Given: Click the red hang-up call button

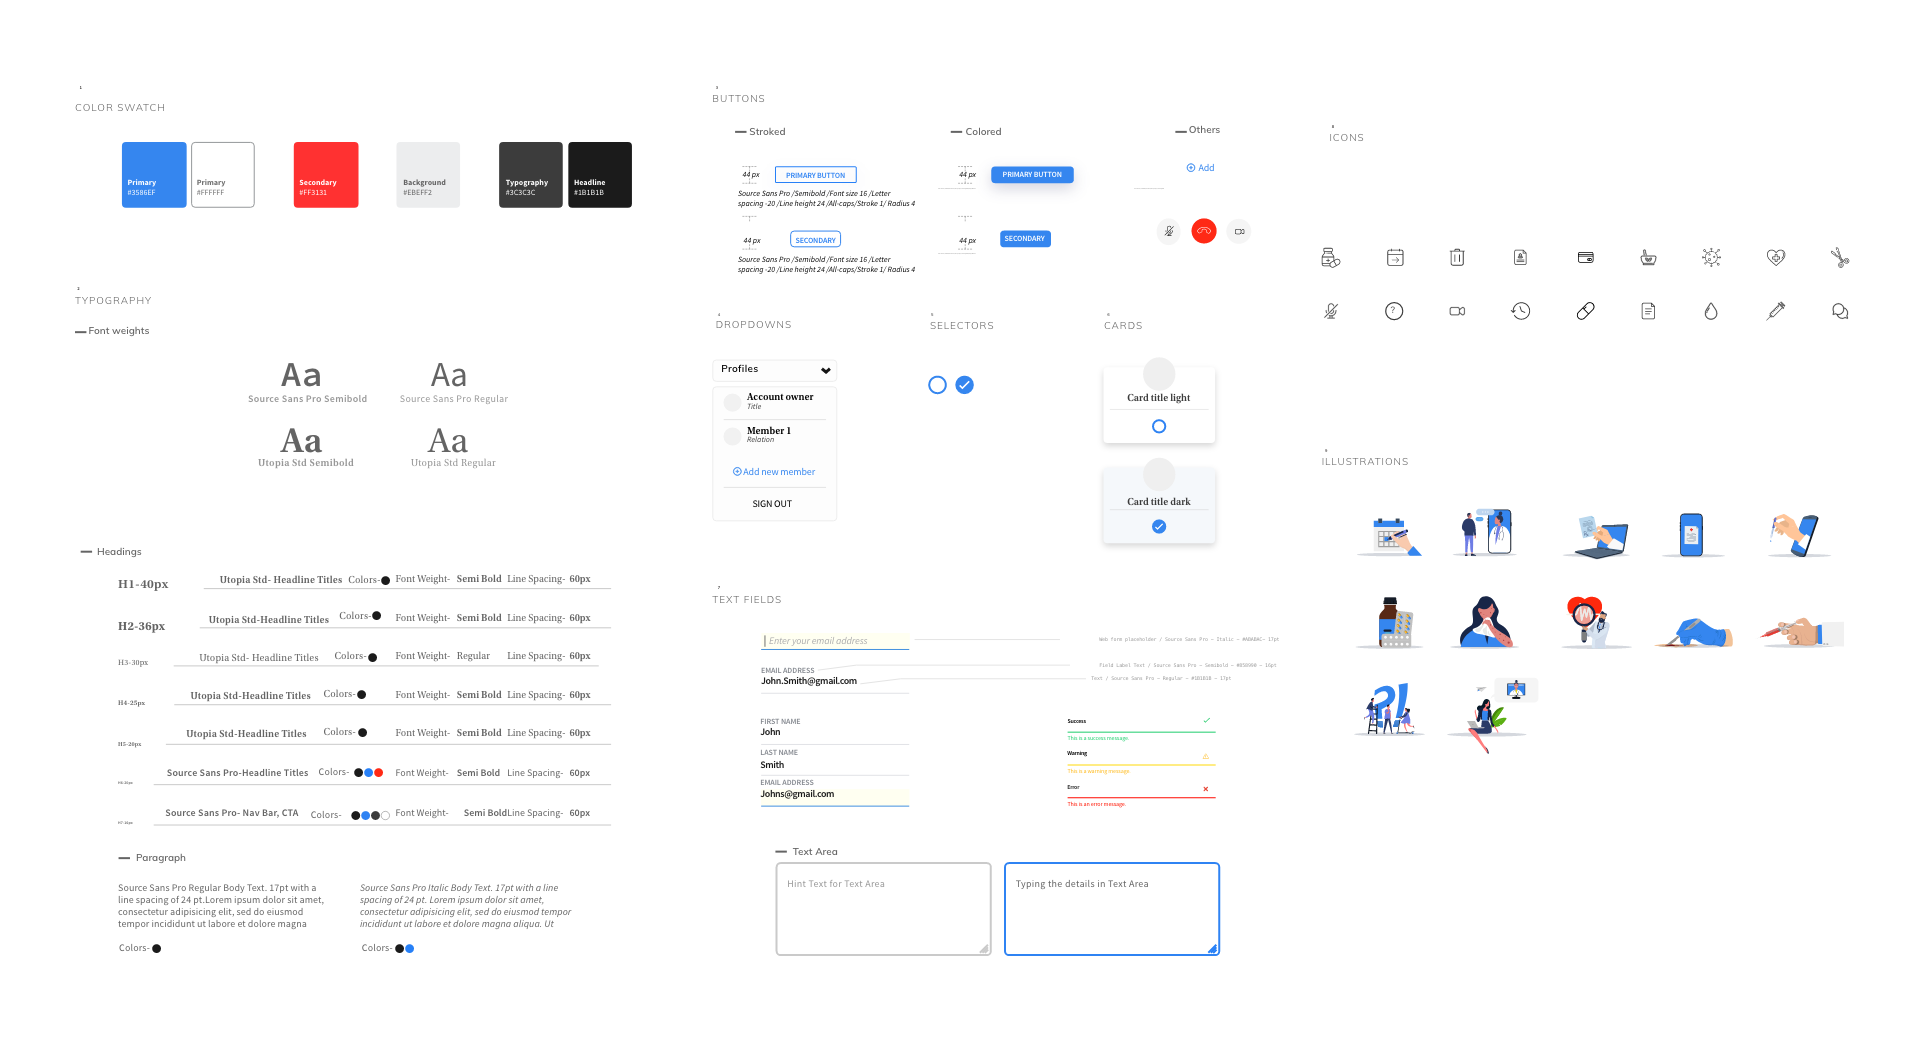Looking at the screenshot, I should (x=1204, y=231).
